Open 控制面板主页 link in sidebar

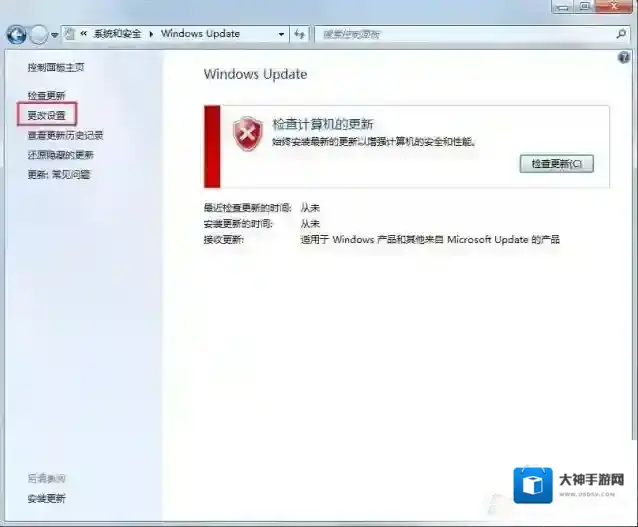56,68
